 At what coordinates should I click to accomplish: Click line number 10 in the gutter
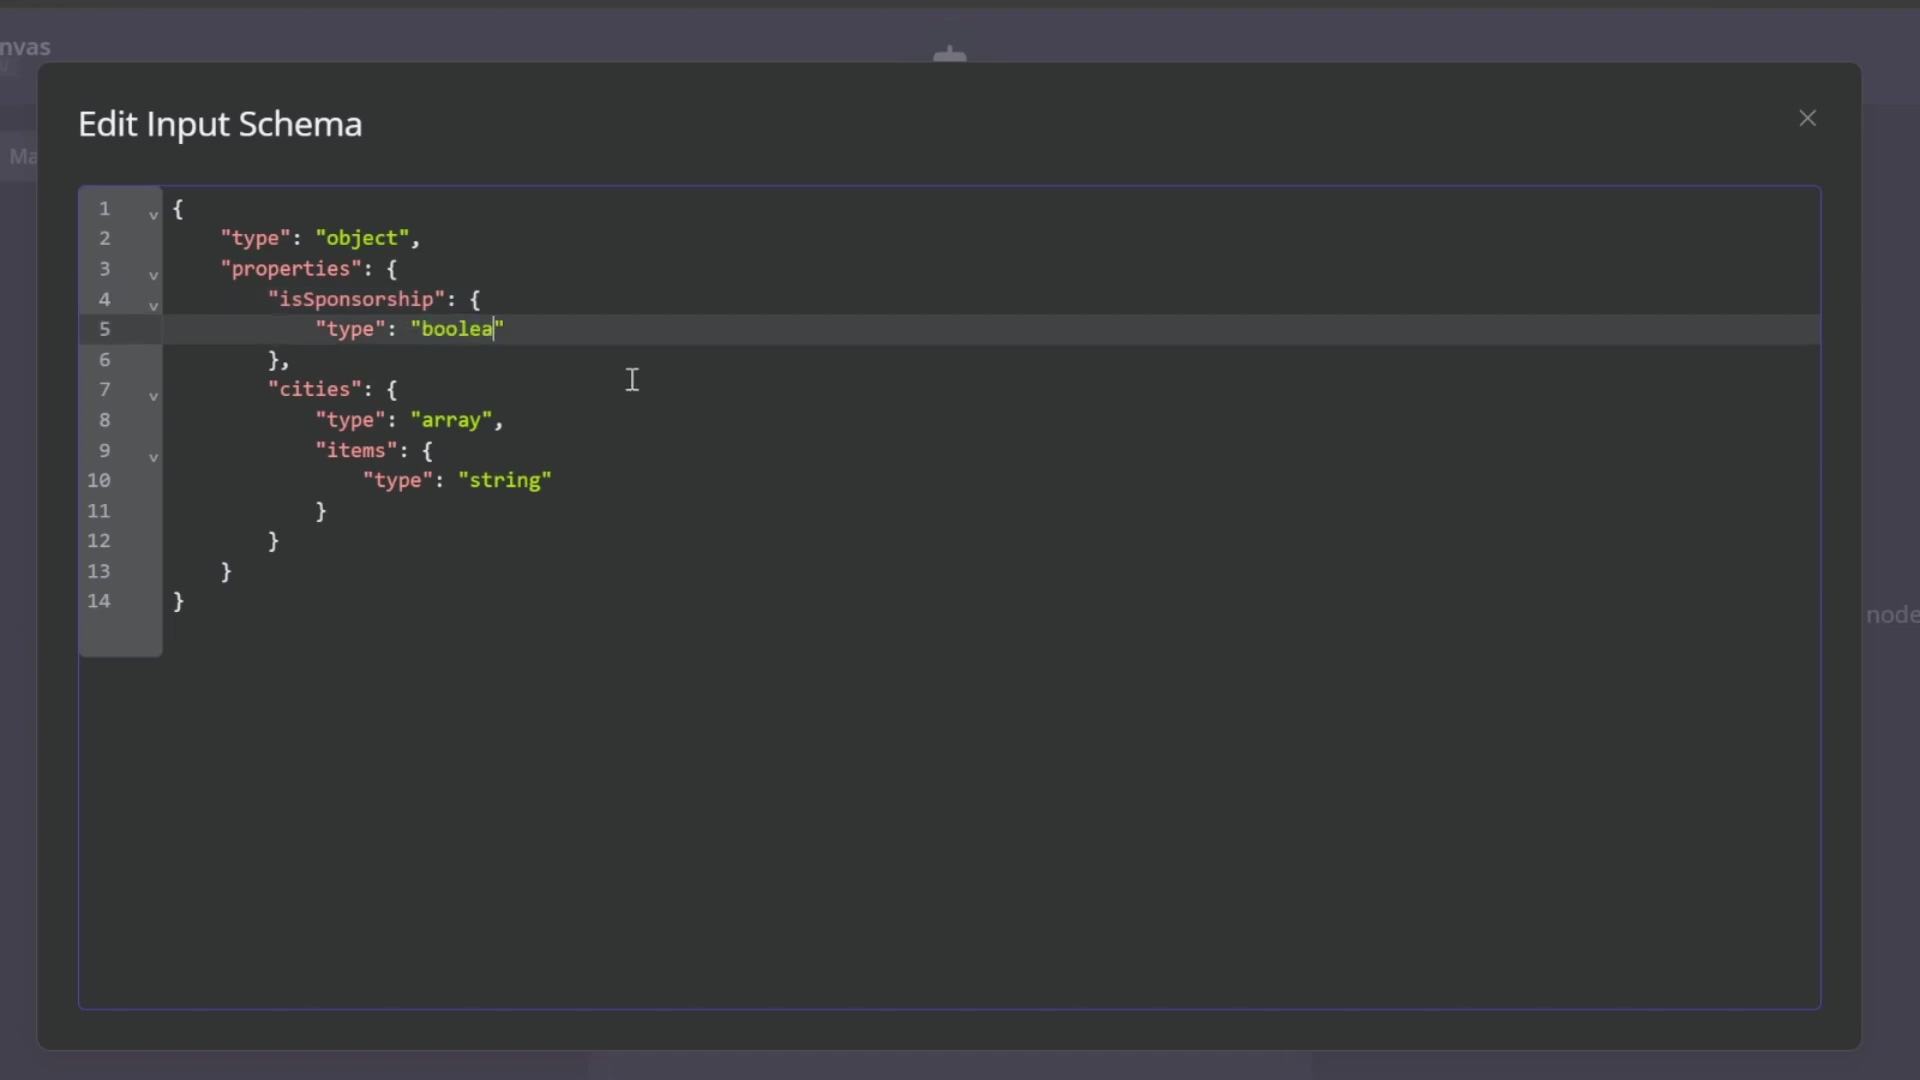click(99, 480)
